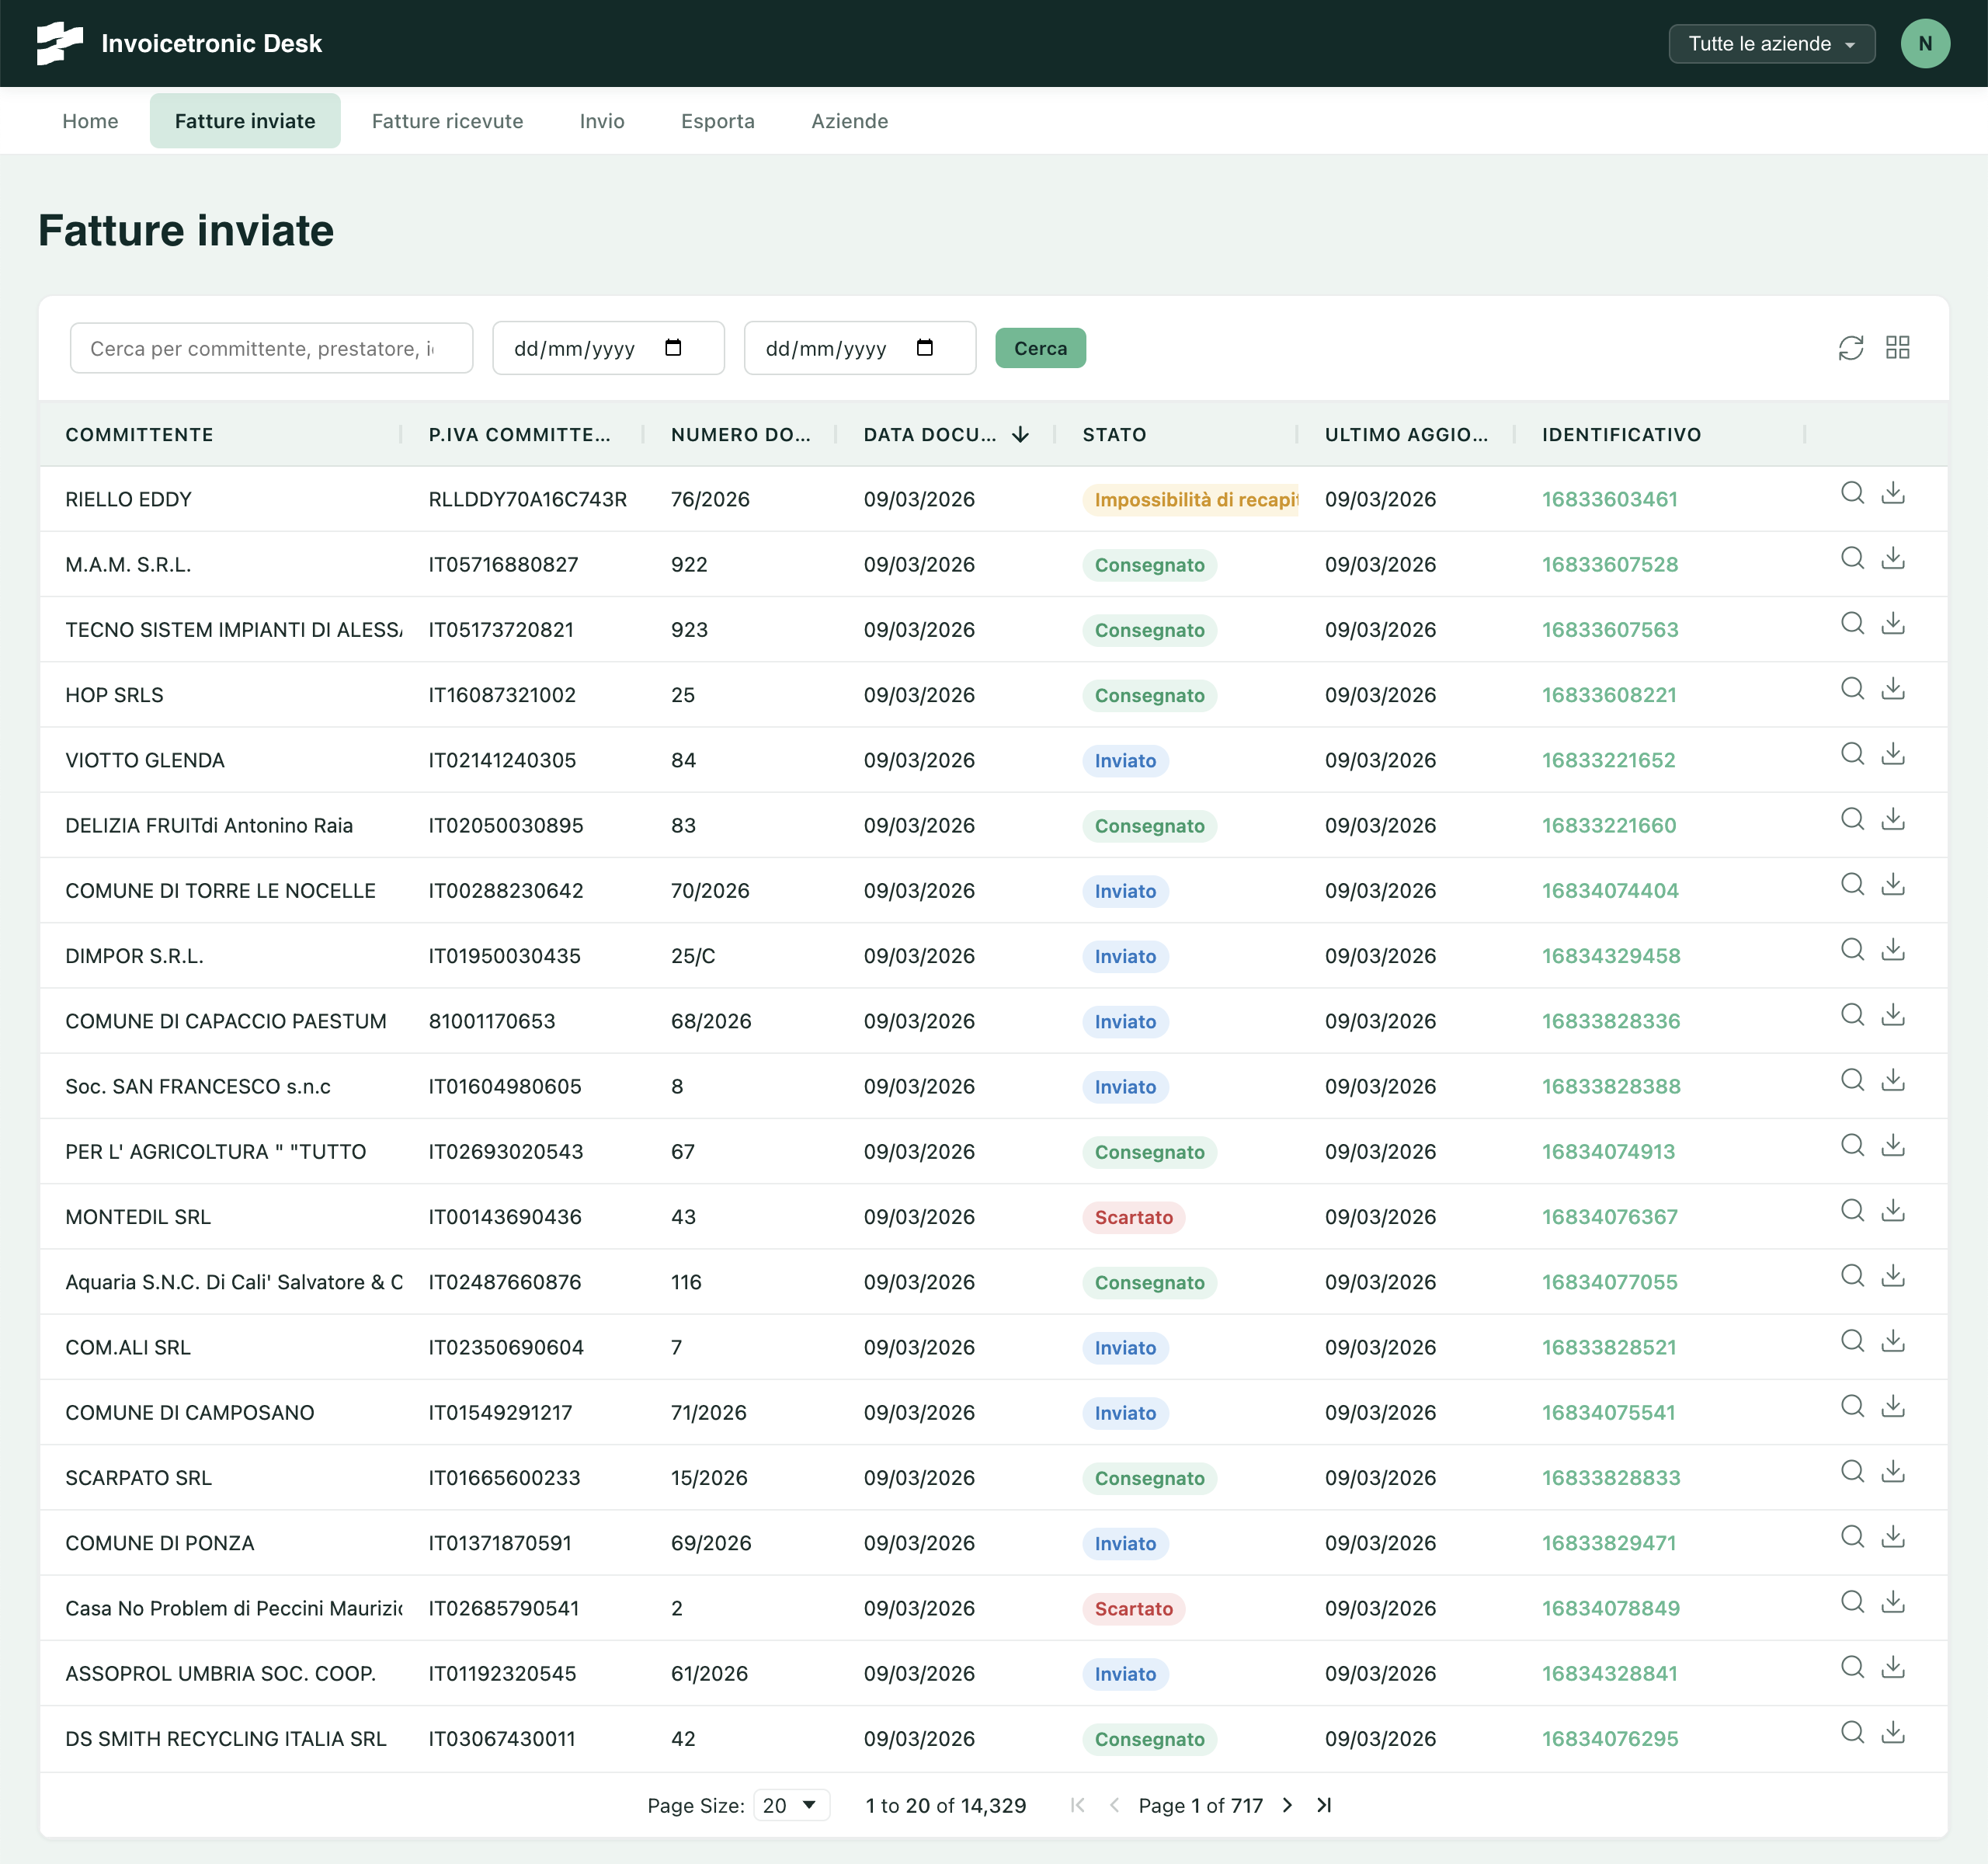Open the Esporta tab
The height and width of the screenshot is (1864, 1988).
[x=717, y=121]
